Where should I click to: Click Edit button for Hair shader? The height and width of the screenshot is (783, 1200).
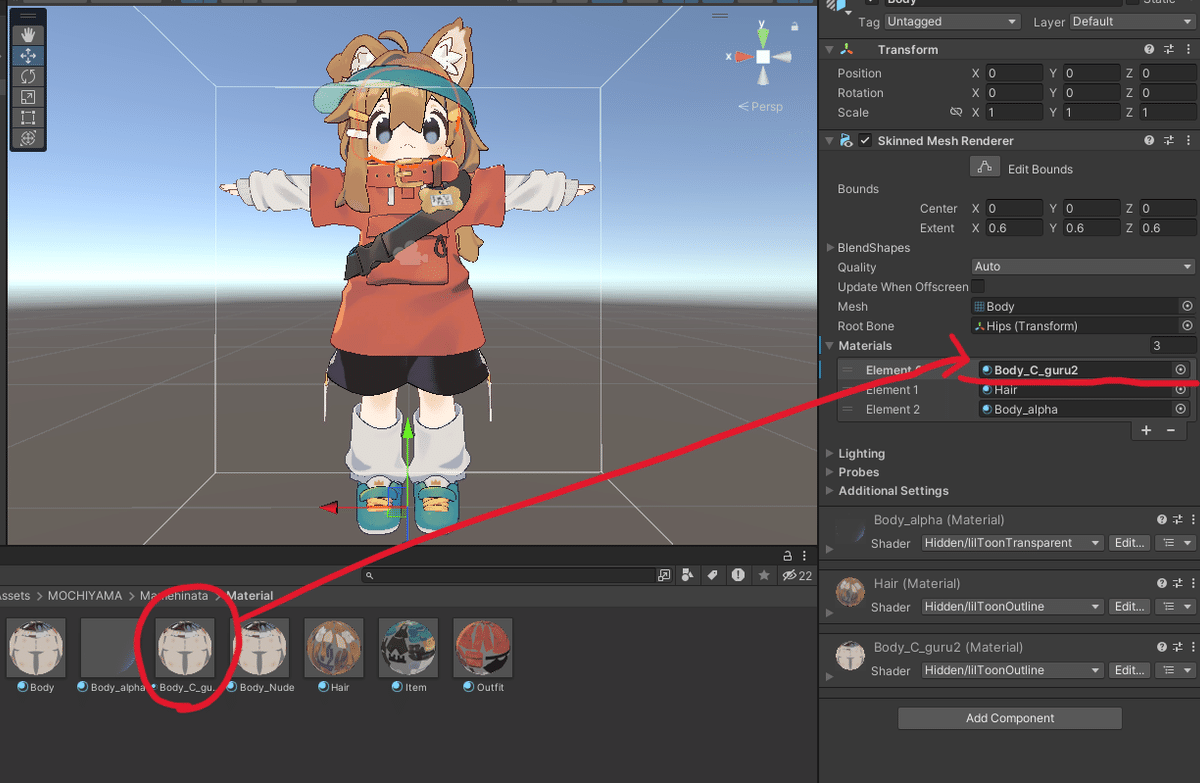coord(1129,607)
